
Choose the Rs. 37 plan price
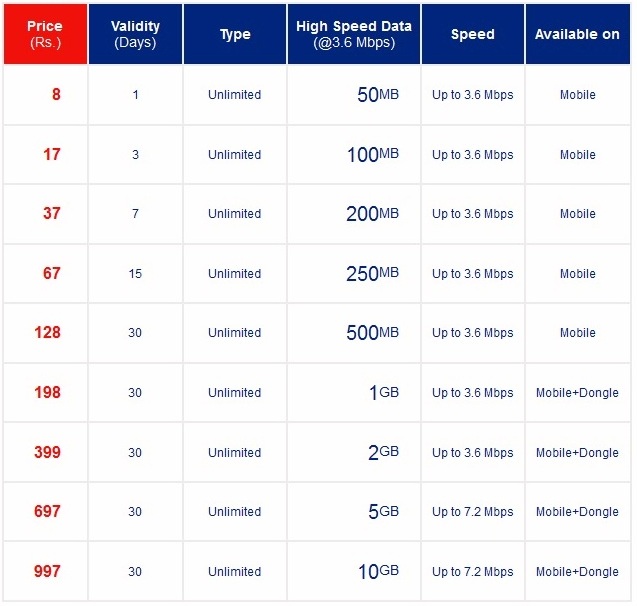click(x=52, y=213)
